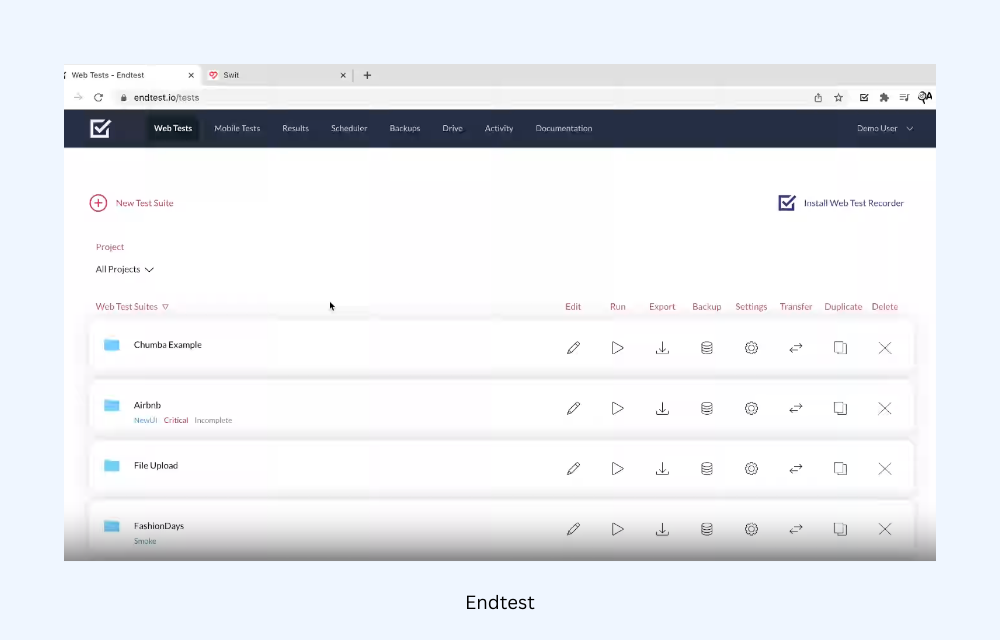Delete the Airbnb test suite
Image resolution: width=1000 pixels, height=640 pixels.
[x=884, y=408]
